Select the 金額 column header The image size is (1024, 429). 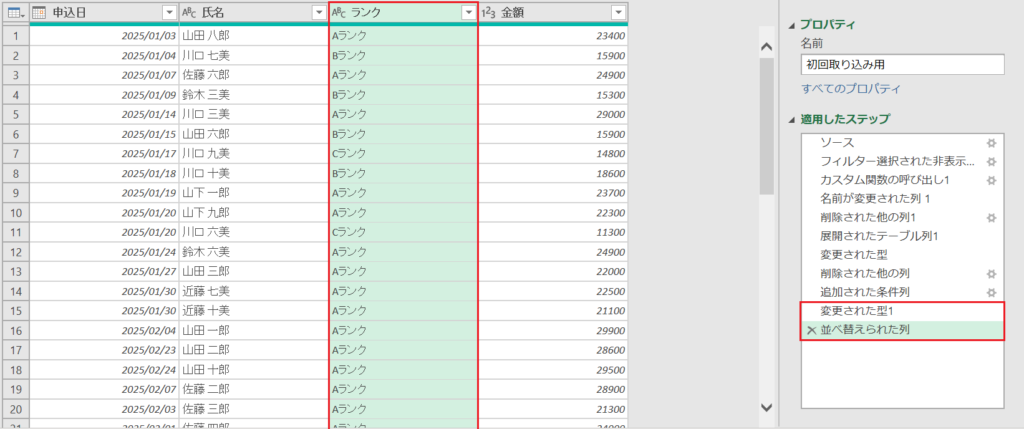(x=553, y=13)
